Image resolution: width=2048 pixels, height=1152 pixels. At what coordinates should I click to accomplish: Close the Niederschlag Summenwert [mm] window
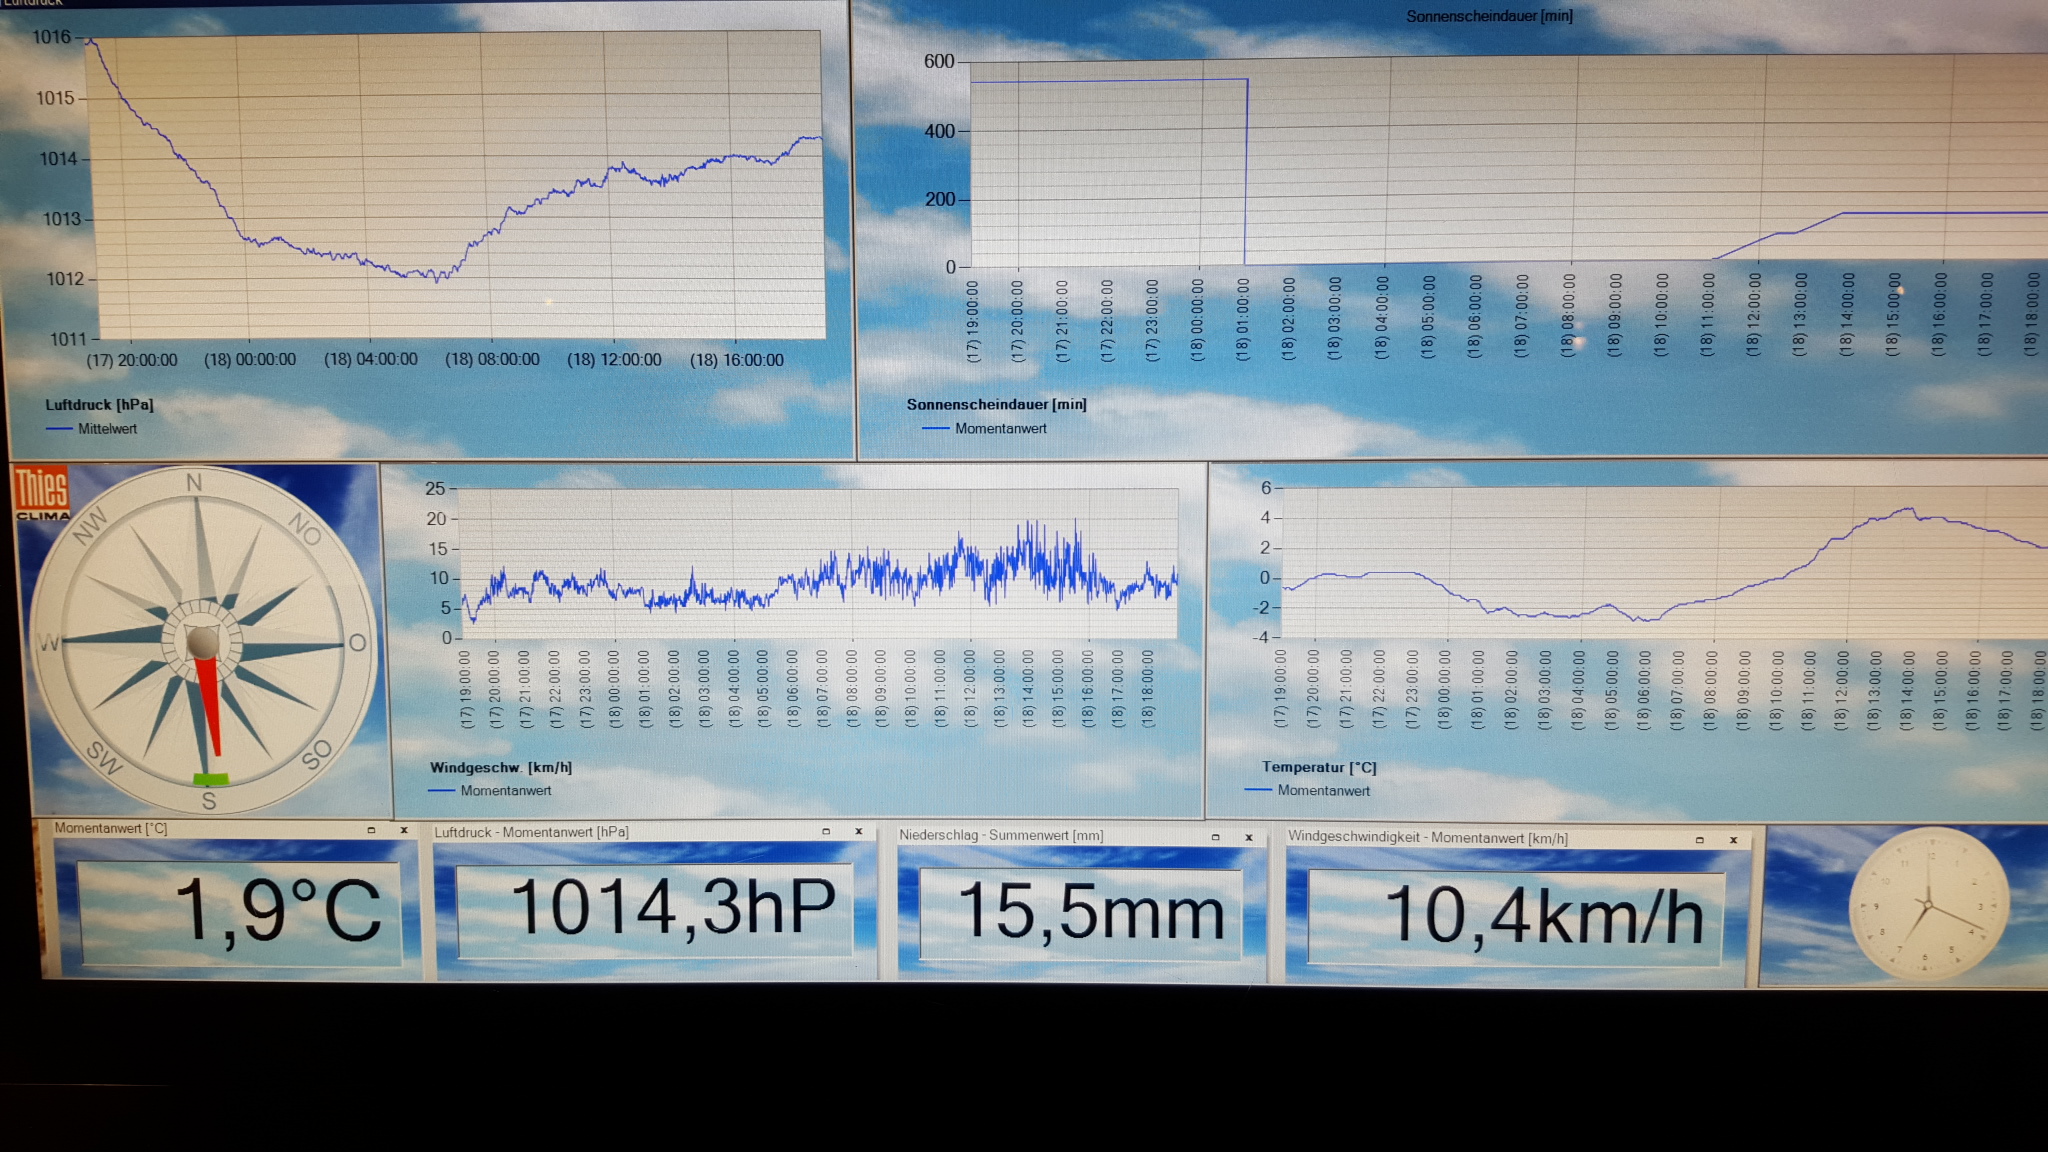tap(1248, 837)
